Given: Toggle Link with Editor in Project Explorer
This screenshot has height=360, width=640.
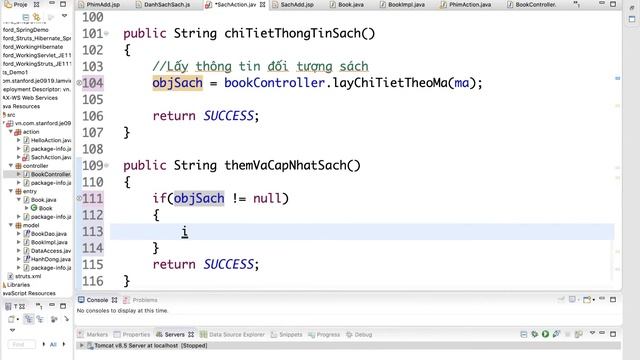Looking at the screenshot, I should tap(37, 17).
